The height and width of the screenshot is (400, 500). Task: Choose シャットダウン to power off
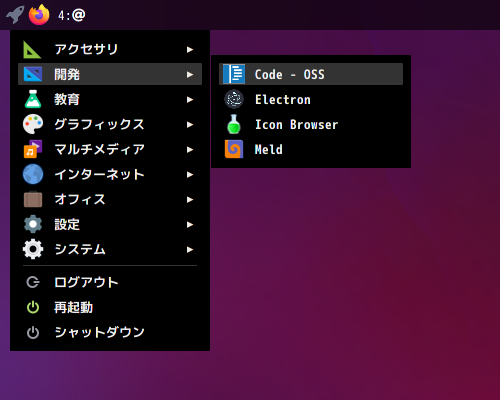[x=110, y=332]
